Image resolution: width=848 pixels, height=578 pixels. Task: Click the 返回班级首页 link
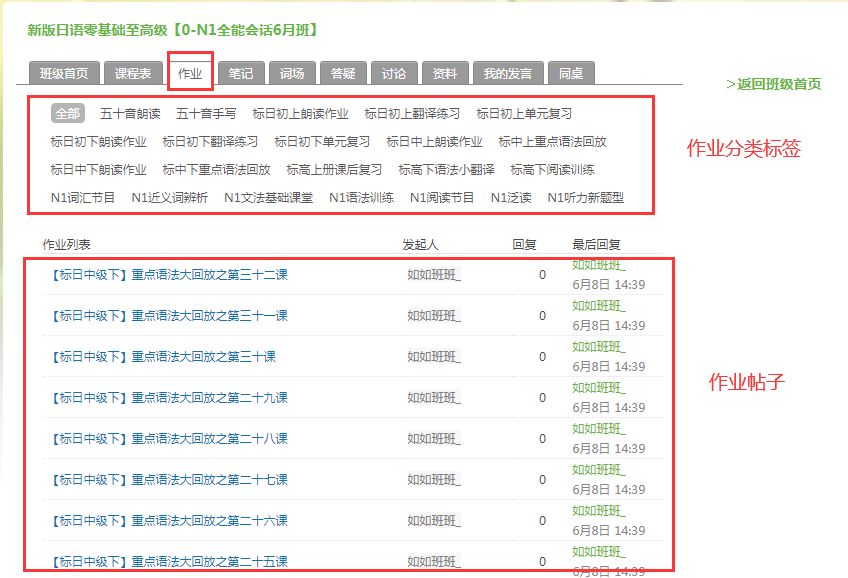tap(778, 84)
